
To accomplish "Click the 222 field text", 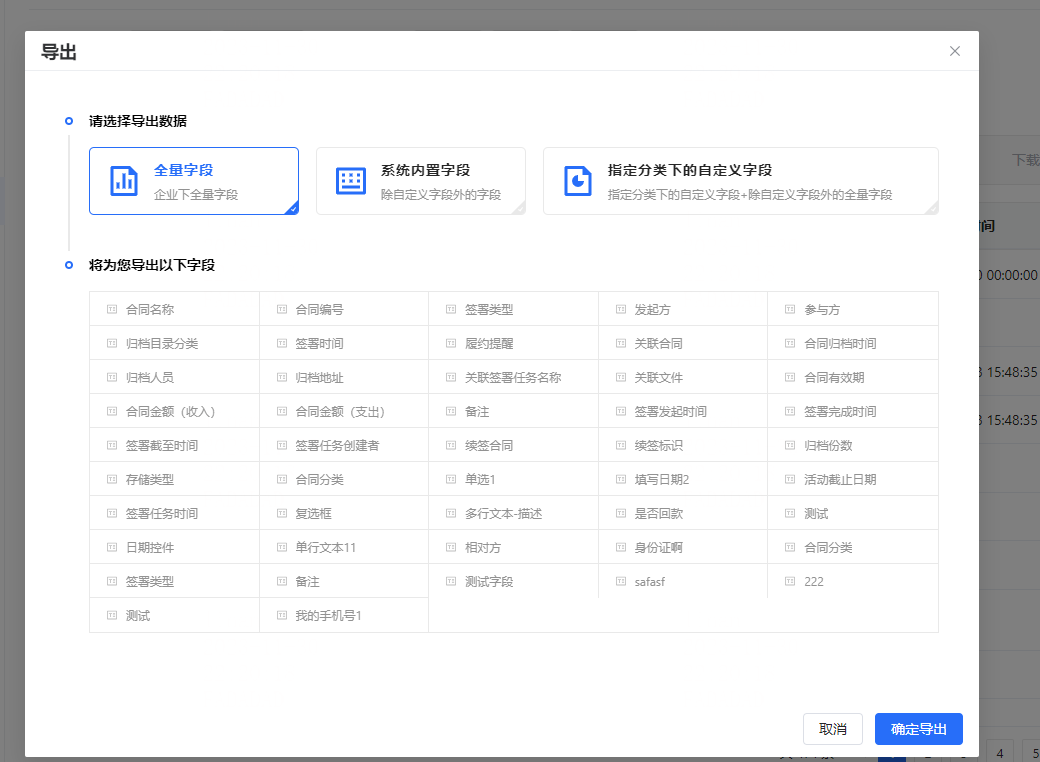I will (x=814, y=582).
